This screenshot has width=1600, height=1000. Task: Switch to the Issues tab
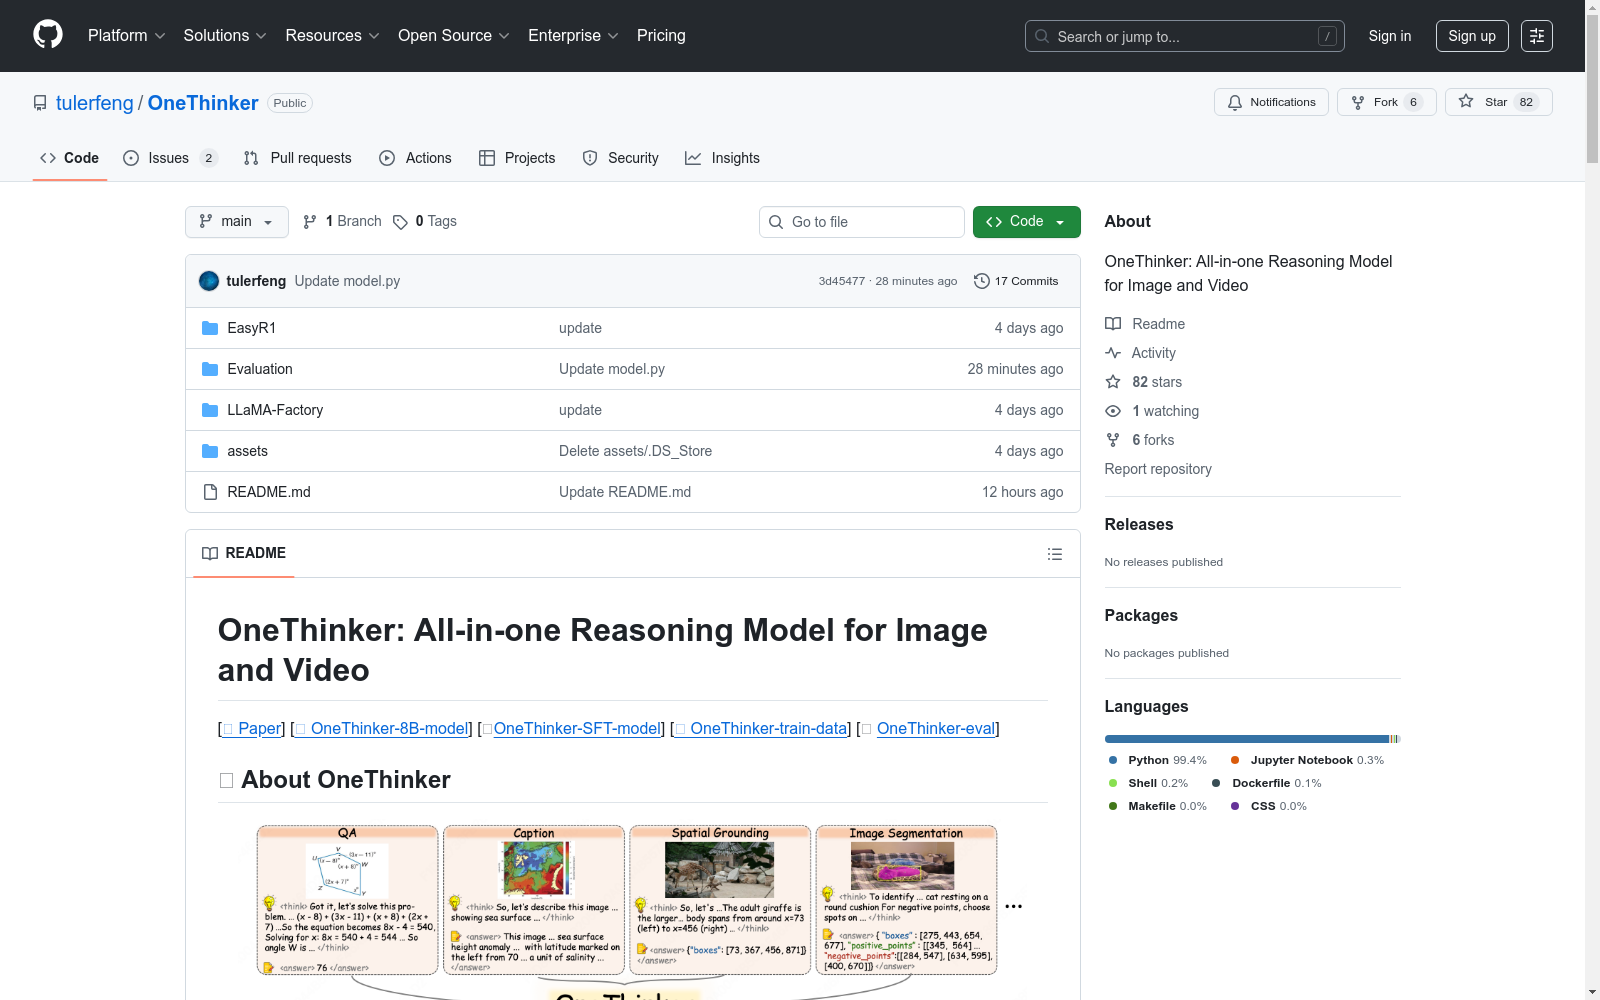tap(170, 158)
